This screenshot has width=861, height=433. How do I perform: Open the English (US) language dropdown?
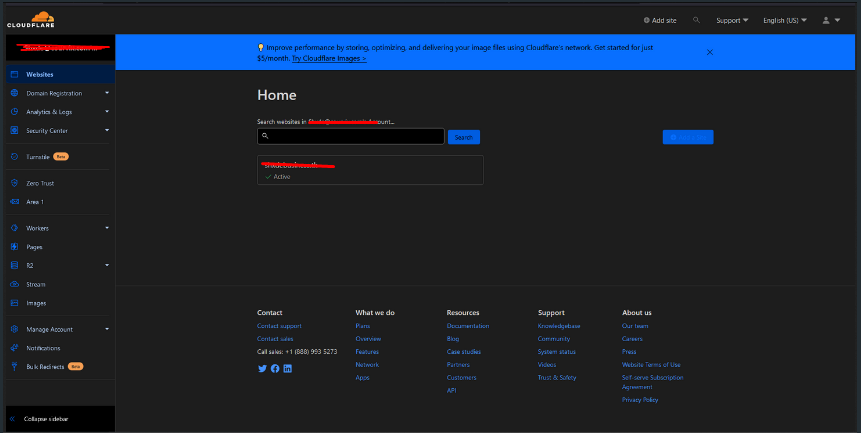(x=785, y=20)
